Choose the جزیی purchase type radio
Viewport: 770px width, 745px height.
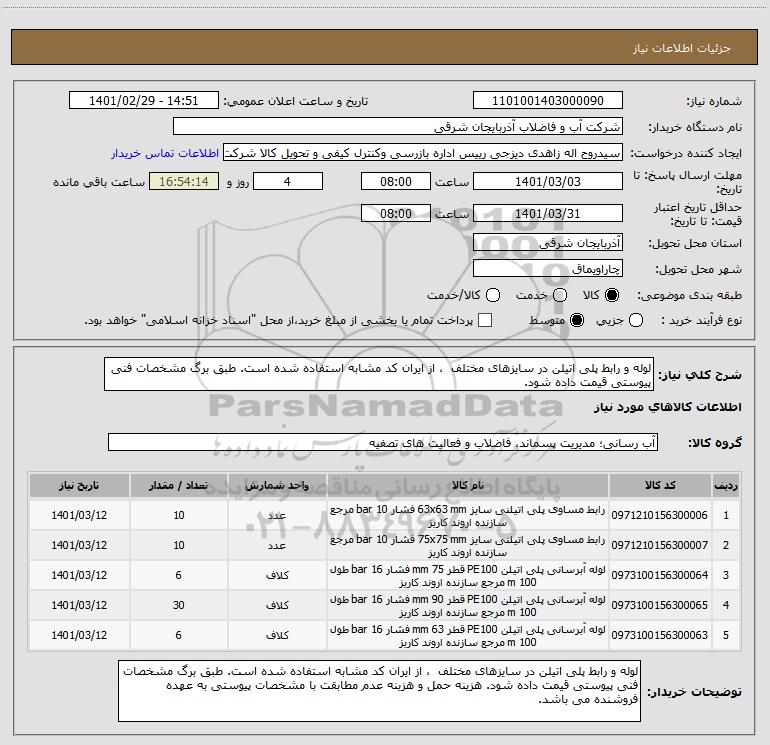click(x=635, y=320)
